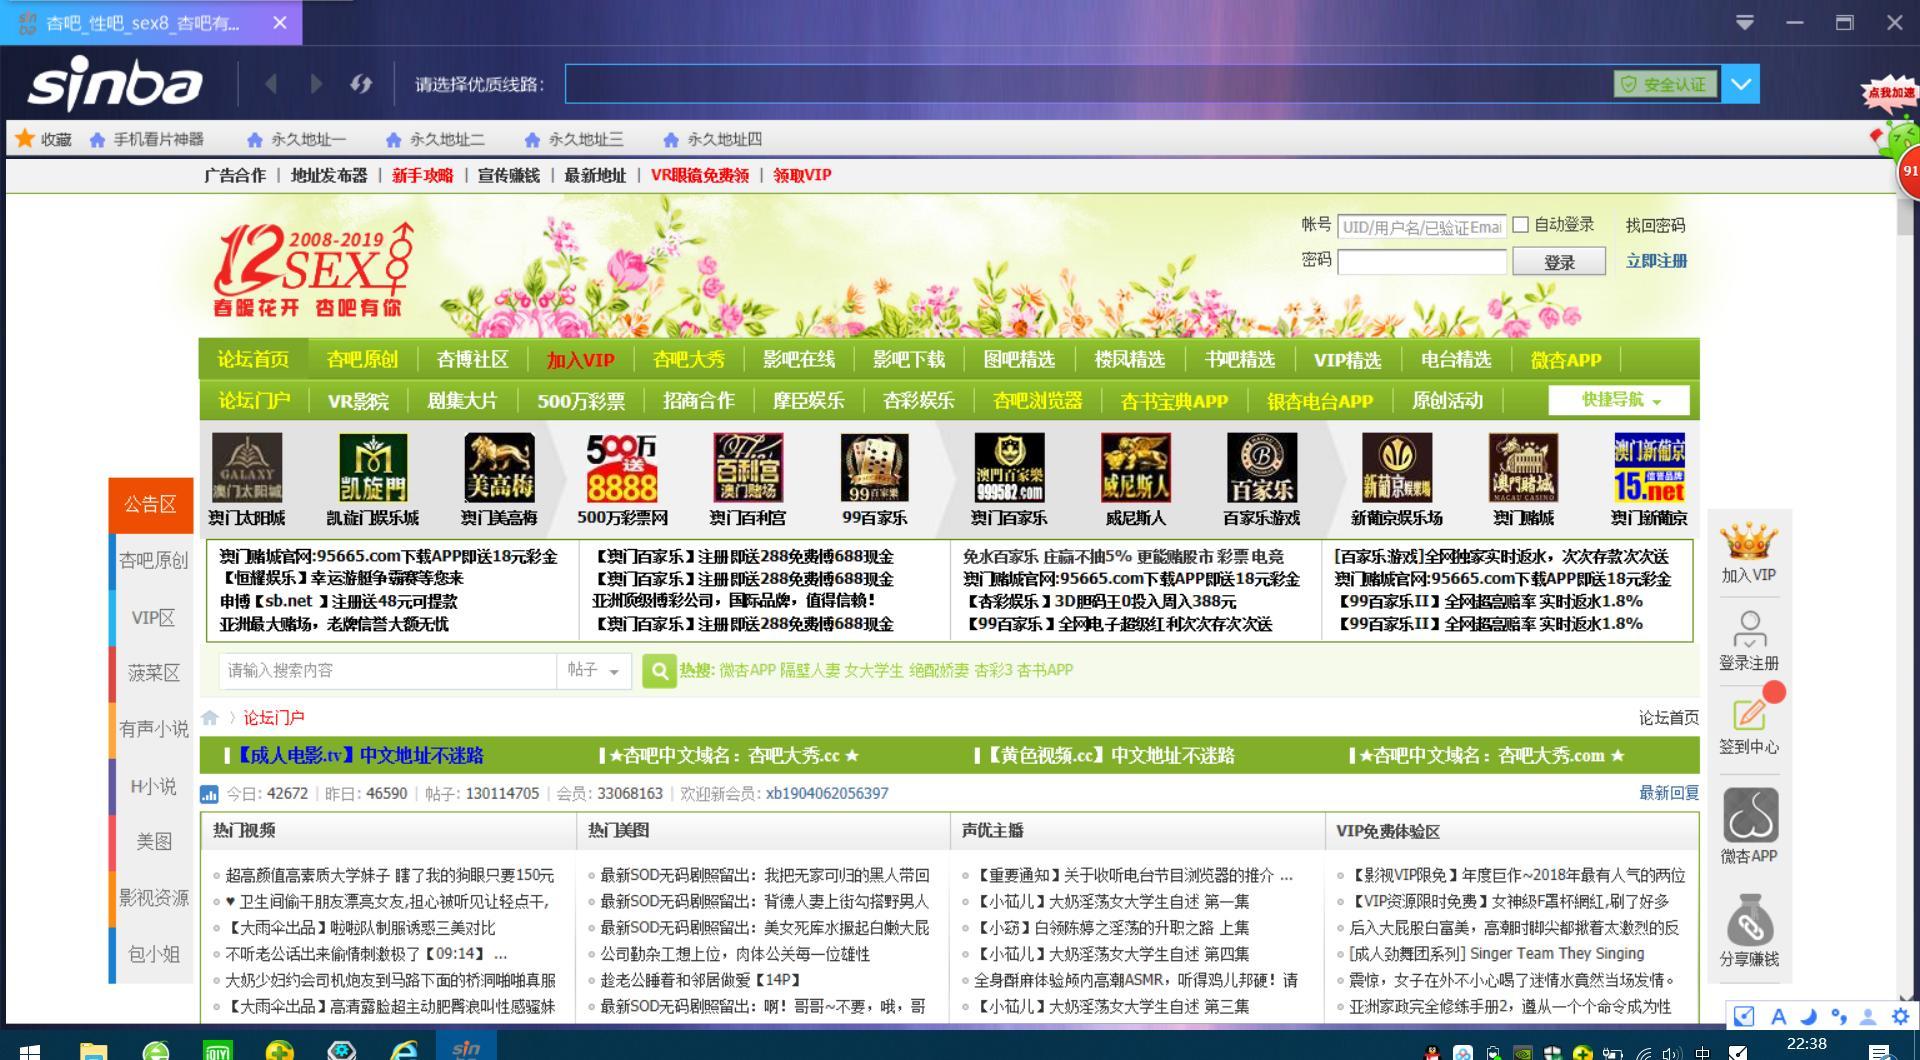Open the 永久地址一 bookmark
This screenshot has width=1920, height=1060.
[297, 139]
